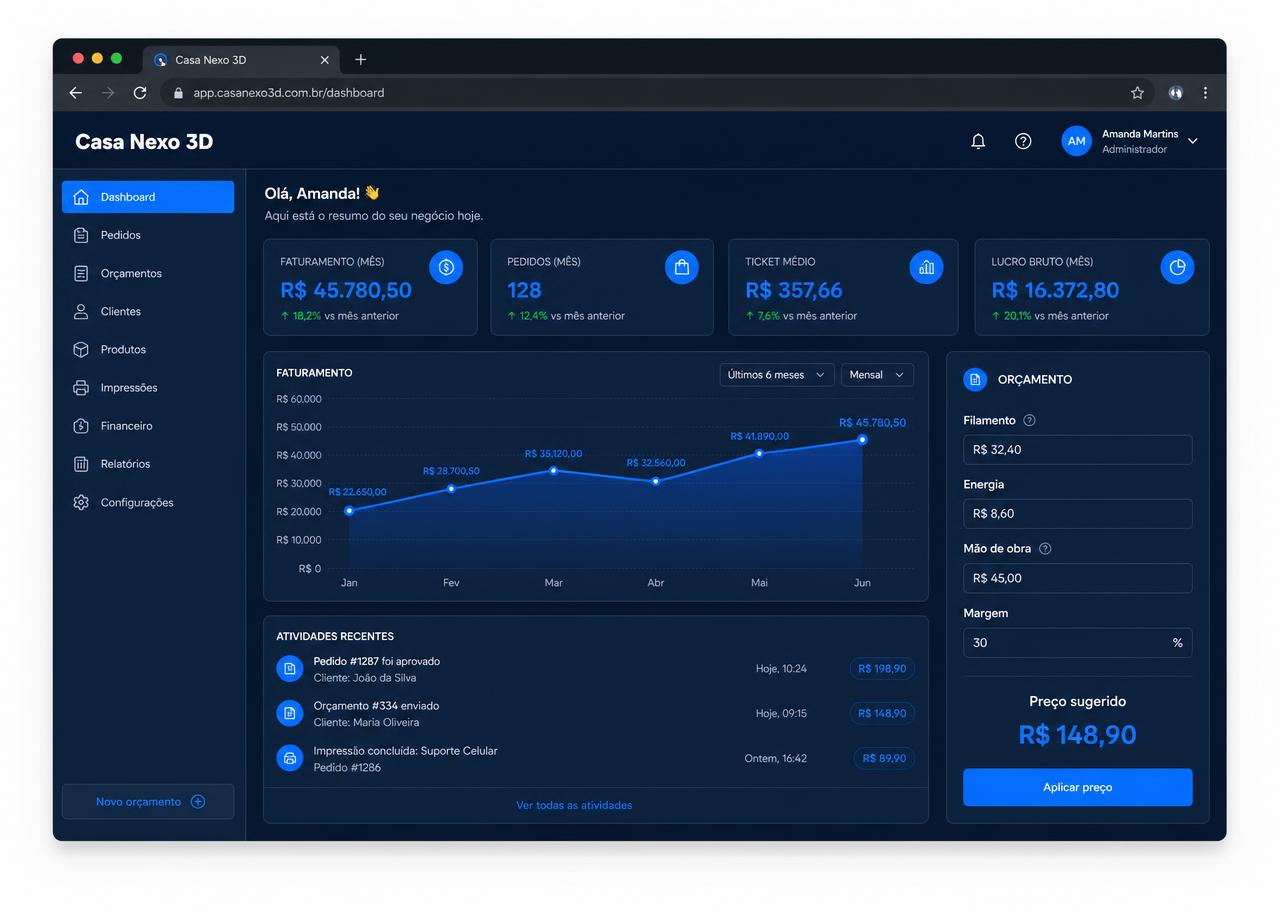
Task: Show help info for Filamento
Action: tap(1030, 421)
